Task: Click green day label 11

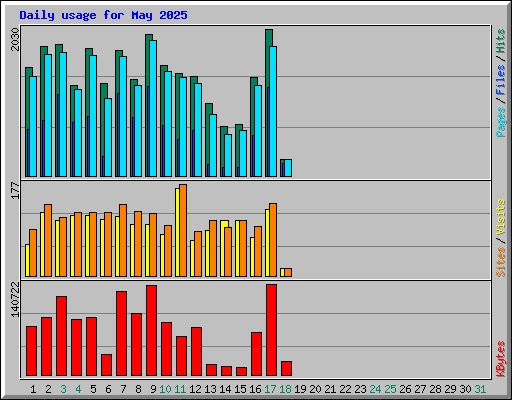Action: pyautogui.click(x=180, y=389)
